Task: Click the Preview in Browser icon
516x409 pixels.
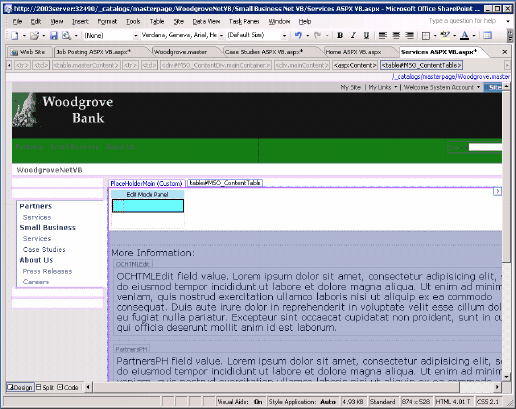Action: click(x=66, y=35)
